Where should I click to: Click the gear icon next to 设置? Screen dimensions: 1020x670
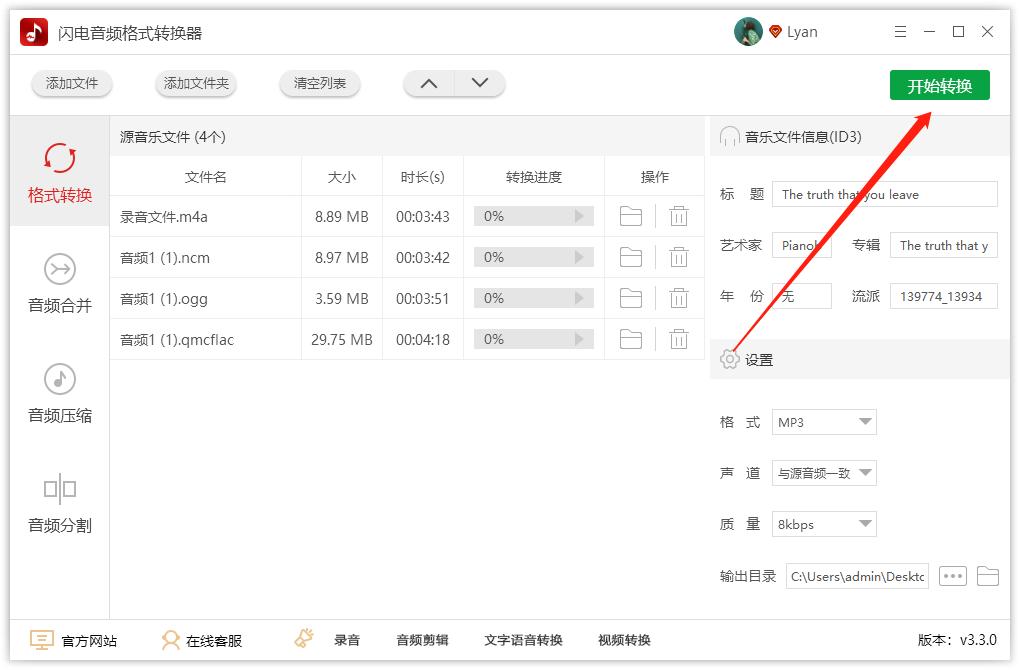729,359
